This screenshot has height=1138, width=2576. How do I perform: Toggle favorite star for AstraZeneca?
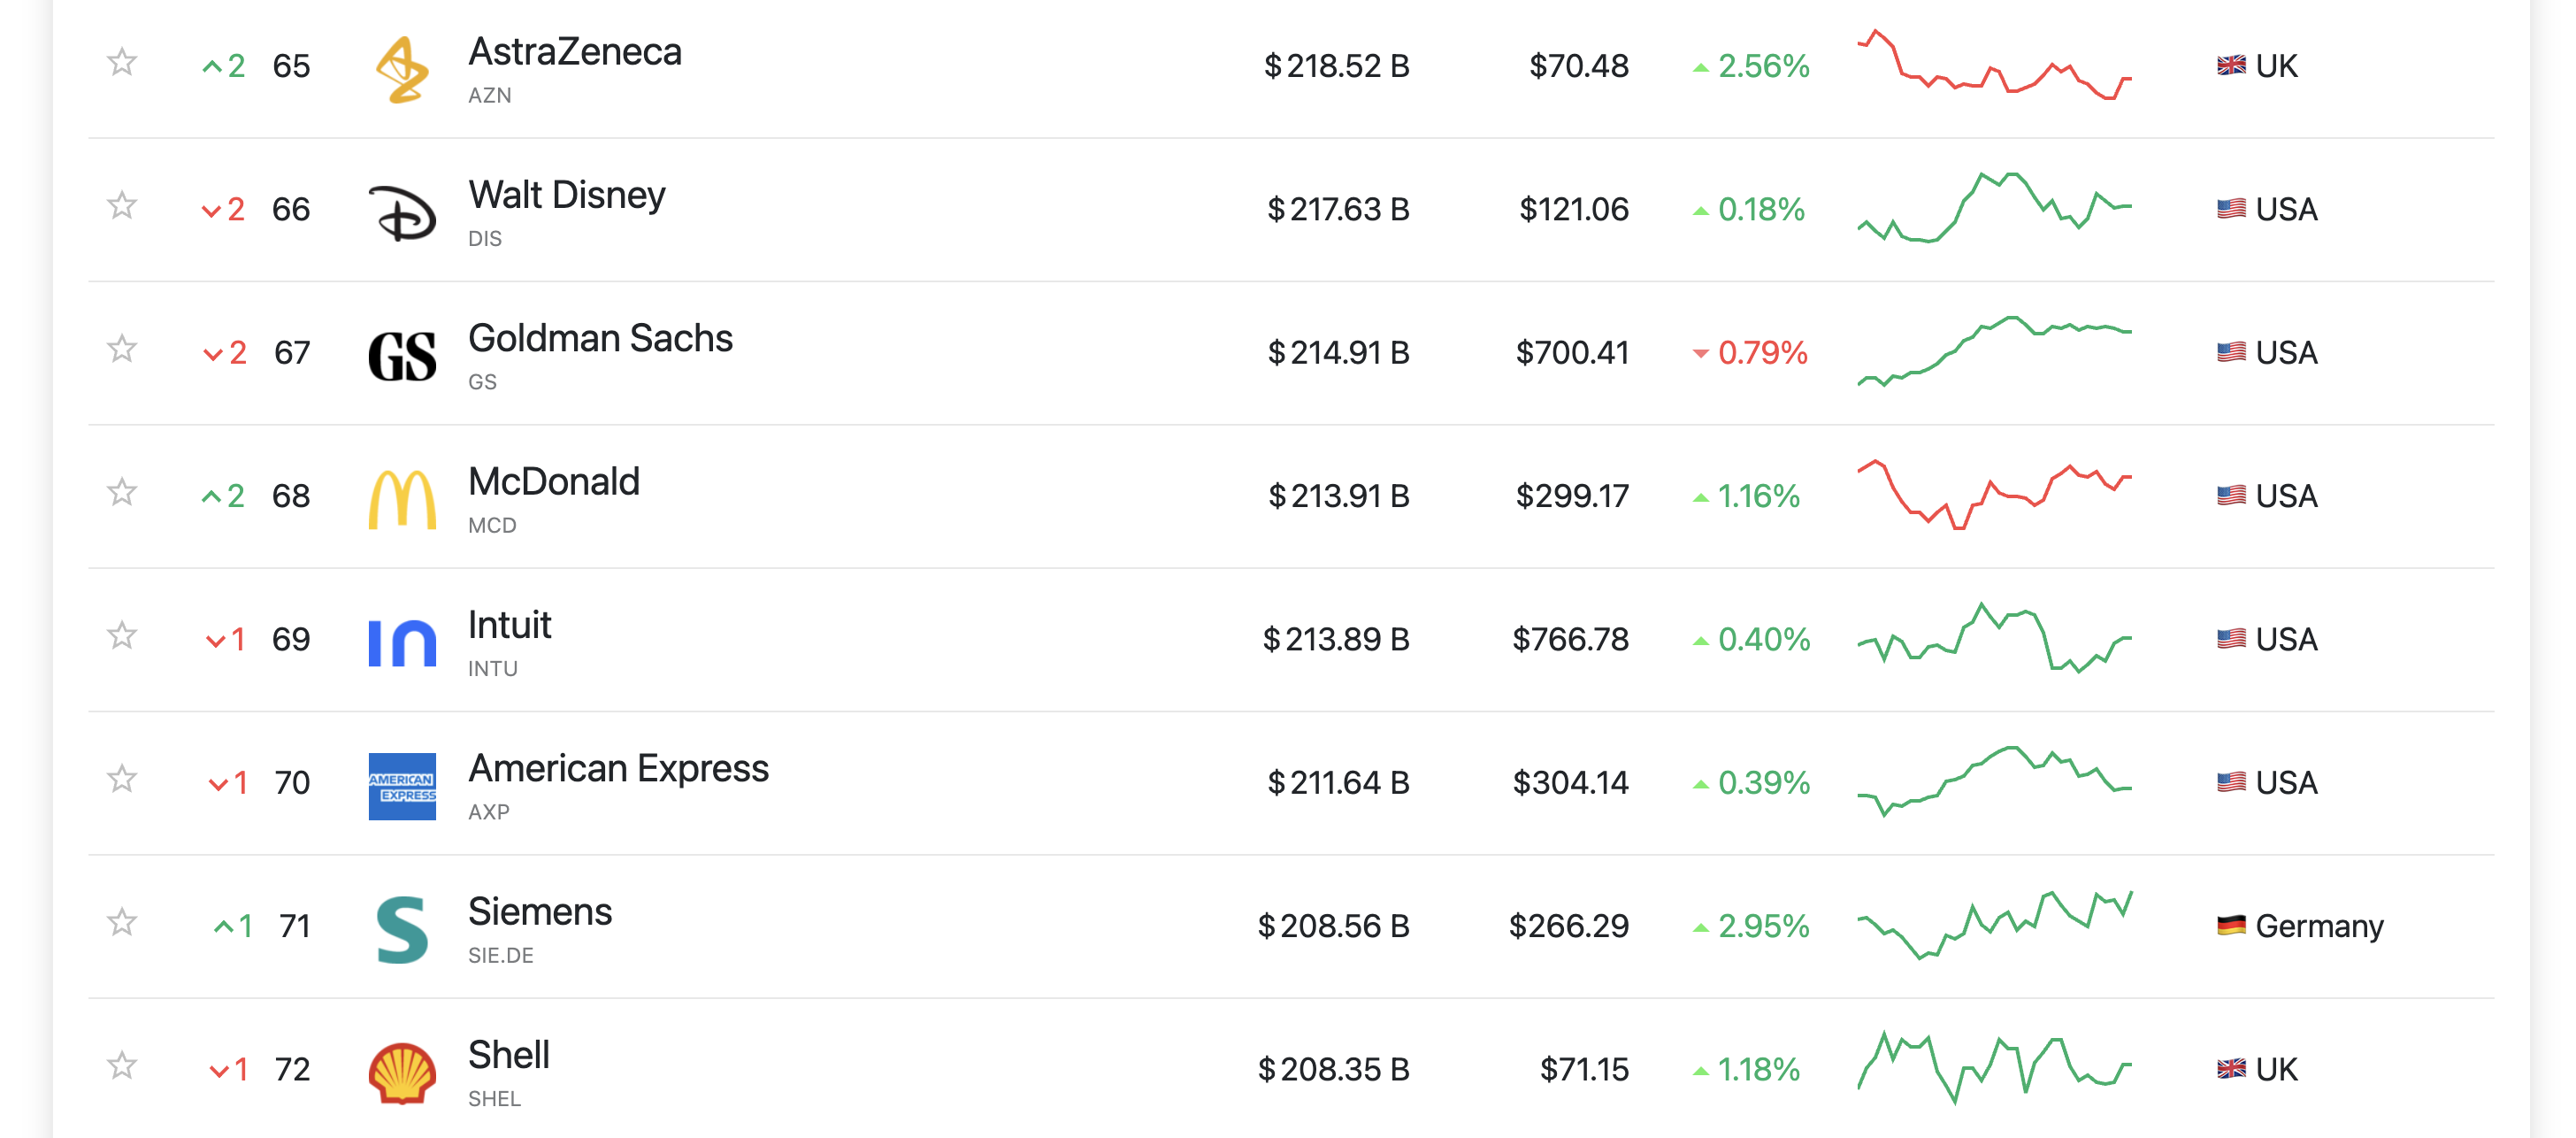122,63
